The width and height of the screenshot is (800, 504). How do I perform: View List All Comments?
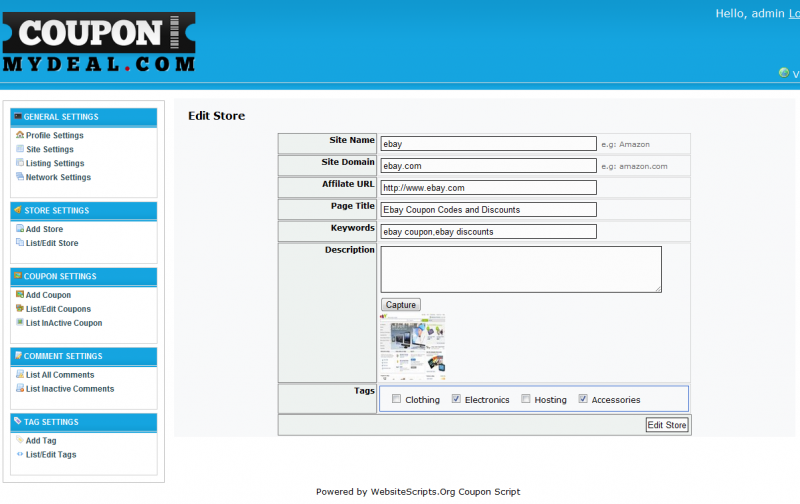tap(60, 374)
